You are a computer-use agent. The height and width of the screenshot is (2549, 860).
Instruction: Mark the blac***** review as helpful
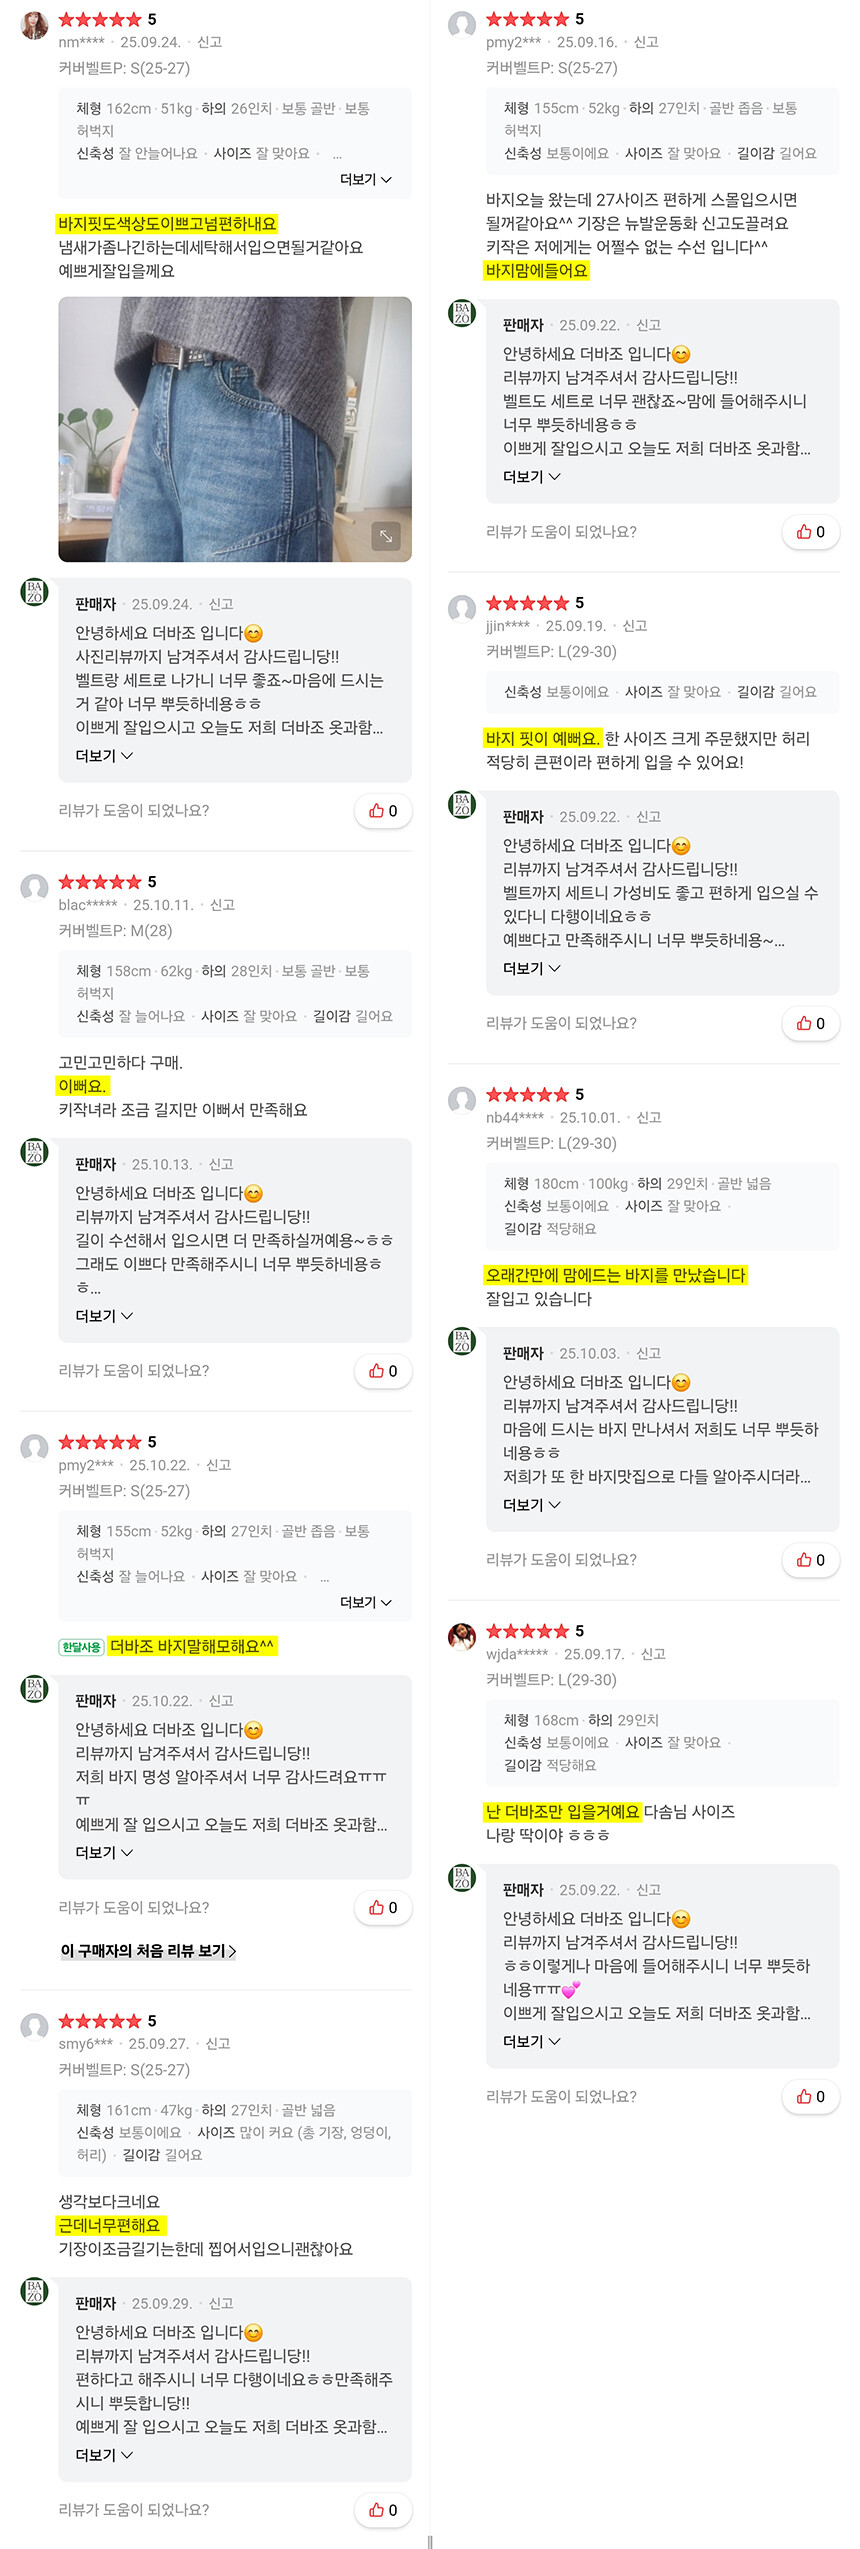pos(383,1371)
